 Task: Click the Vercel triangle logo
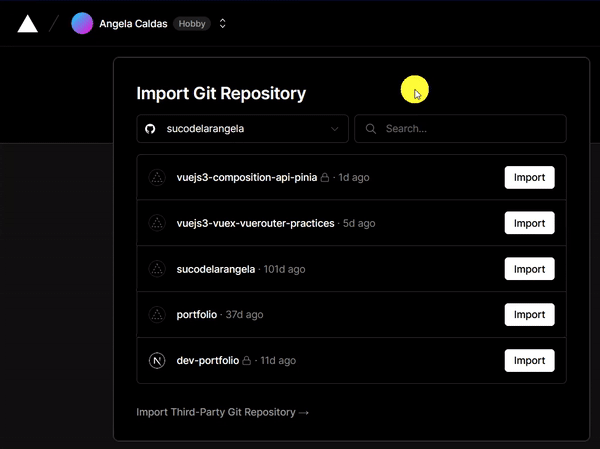click(x=28, y=24)
